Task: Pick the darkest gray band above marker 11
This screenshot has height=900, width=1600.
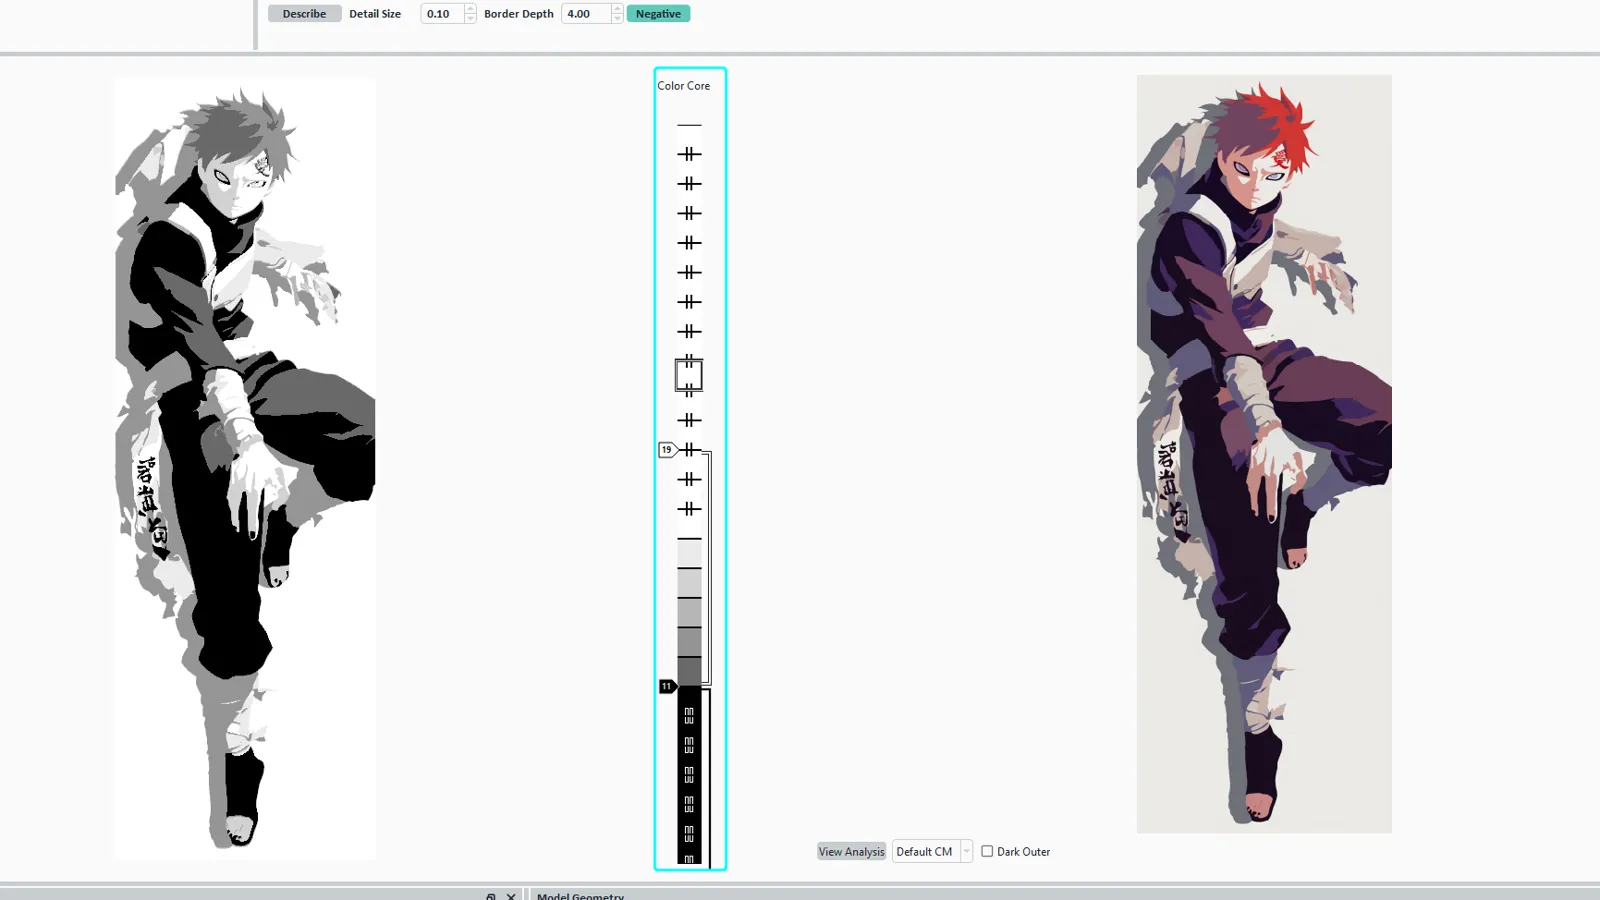Action: click(x=689, y=671)
